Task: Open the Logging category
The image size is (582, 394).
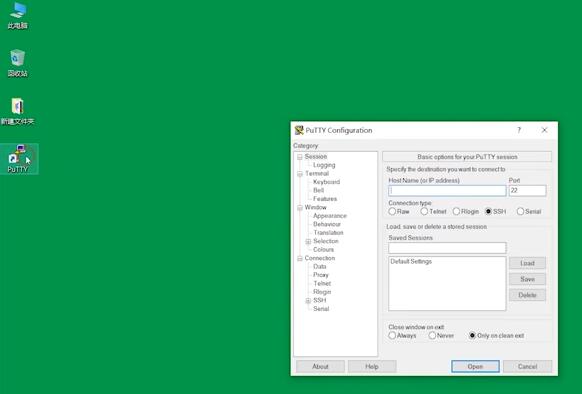Action: [x=324, y=165]
